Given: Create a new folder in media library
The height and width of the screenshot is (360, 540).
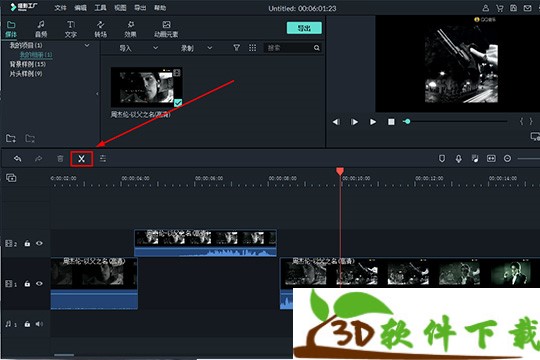Looking at the screenshot, I should 11,138.
